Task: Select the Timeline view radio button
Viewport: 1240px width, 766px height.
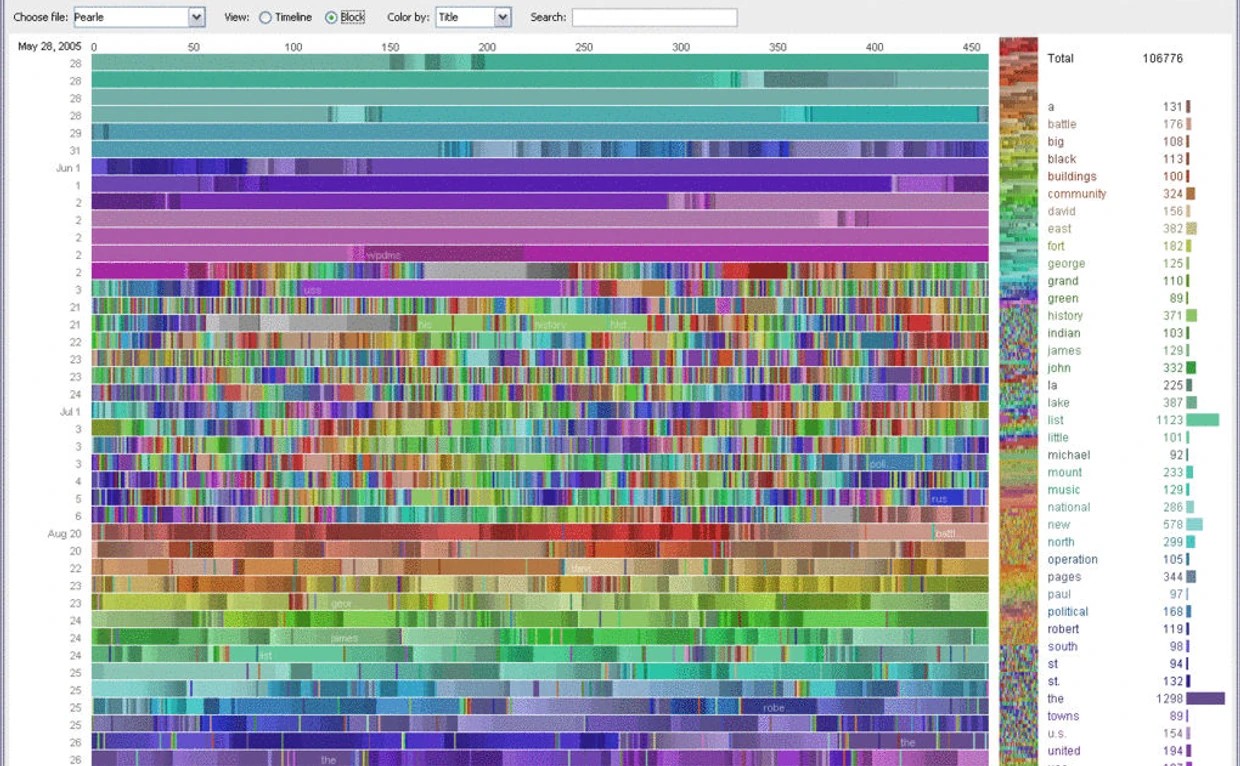Action: click(x=265, y=18)
